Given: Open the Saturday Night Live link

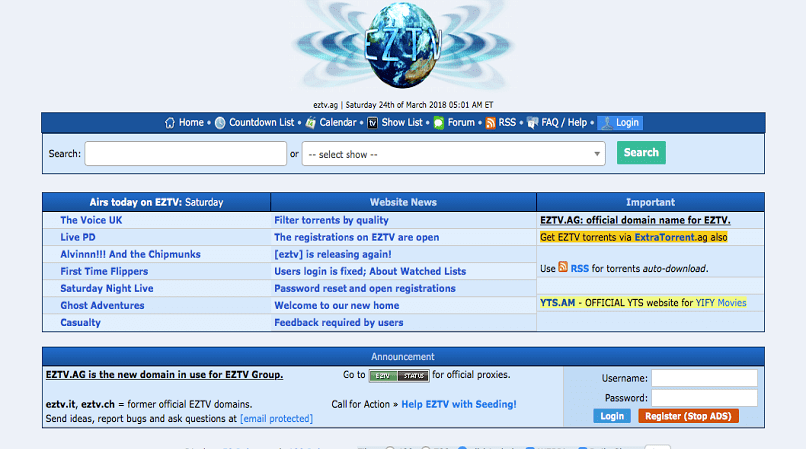Looking at the screenshot, I should click(x=106, y=288).
